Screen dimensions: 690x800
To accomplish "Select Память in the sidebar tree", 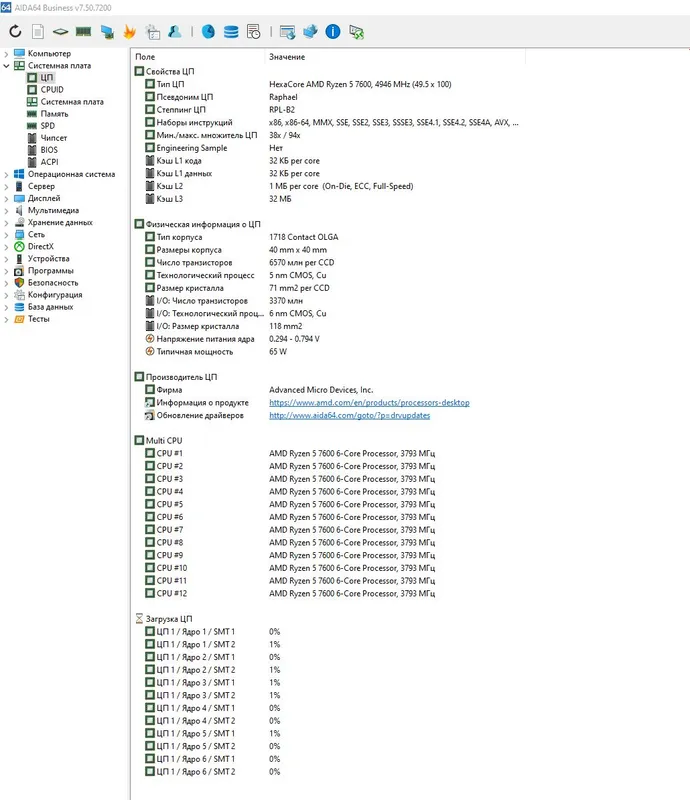I will click(x=54, y=114).
